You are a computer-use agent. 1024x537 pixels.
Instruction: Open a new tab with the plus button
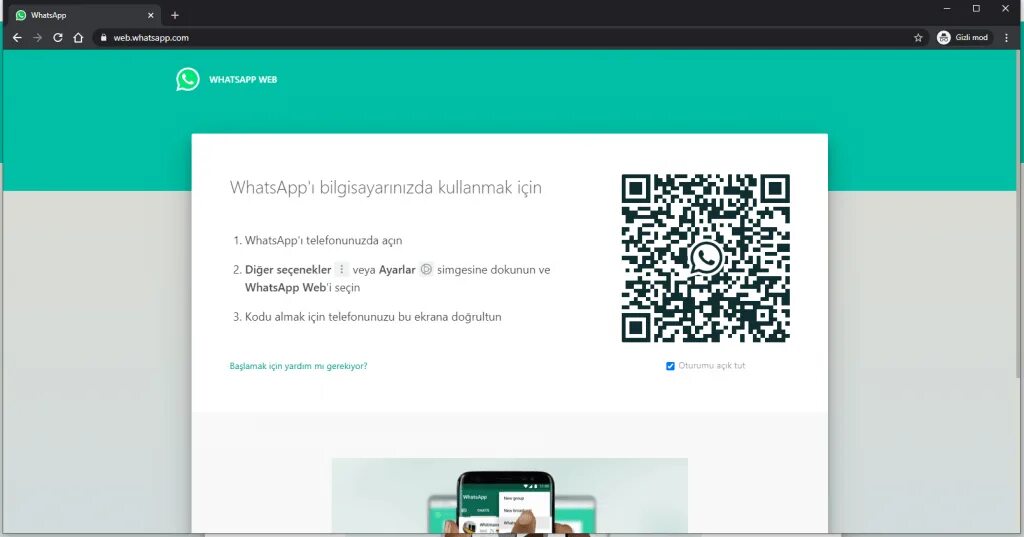175,15
